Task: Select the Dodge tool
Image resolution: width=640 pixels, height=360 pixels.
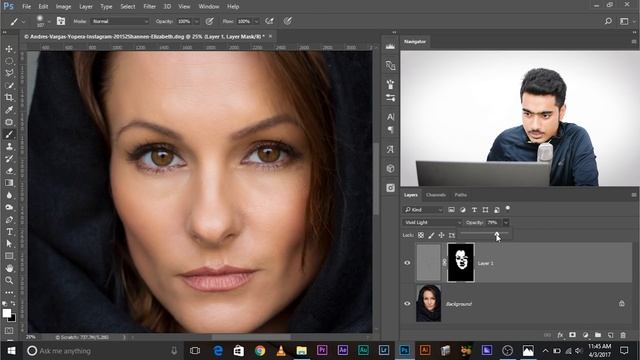Action: (9, 207)
